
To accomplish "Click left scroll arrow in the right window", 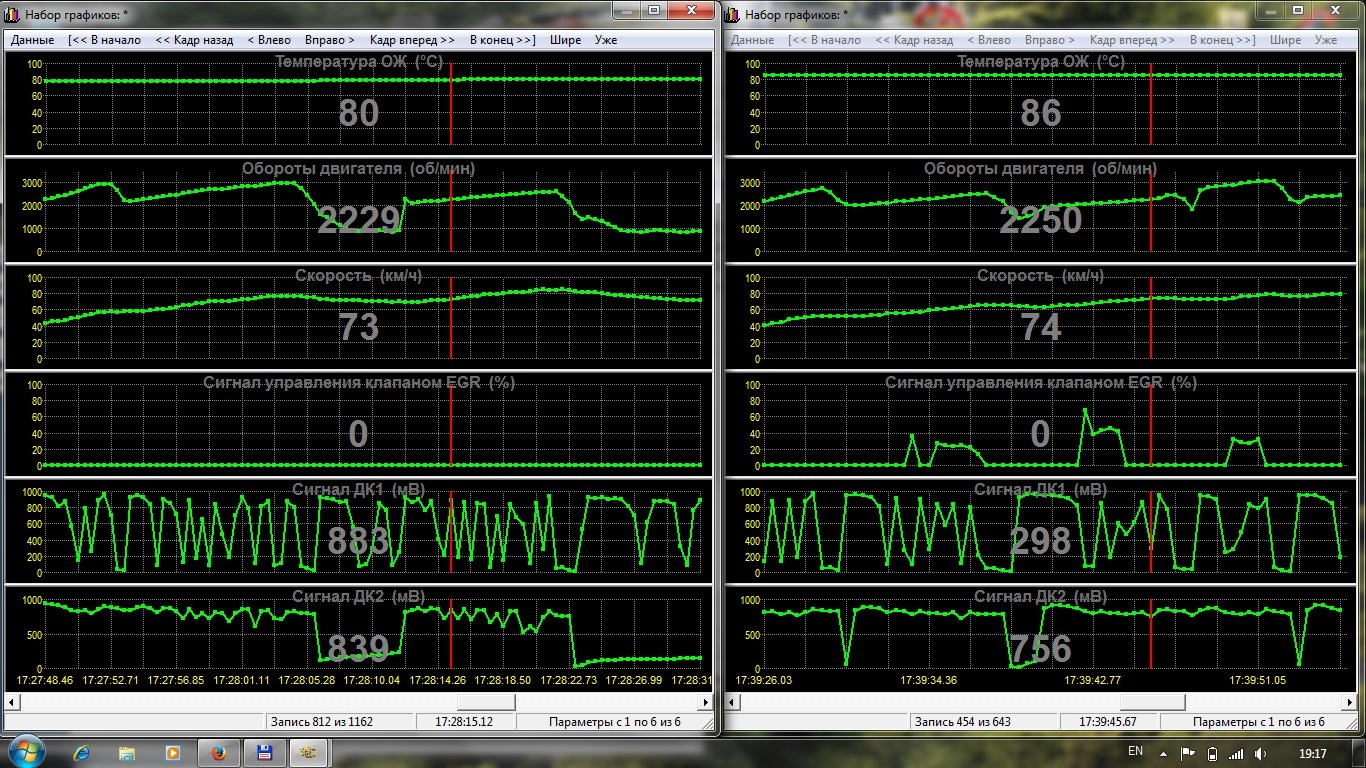I will (734, 701).
